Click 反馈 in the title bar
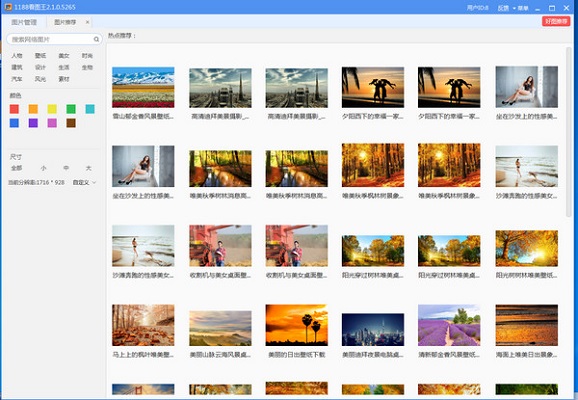The image size is (578, 400). [x=503, y=8]
